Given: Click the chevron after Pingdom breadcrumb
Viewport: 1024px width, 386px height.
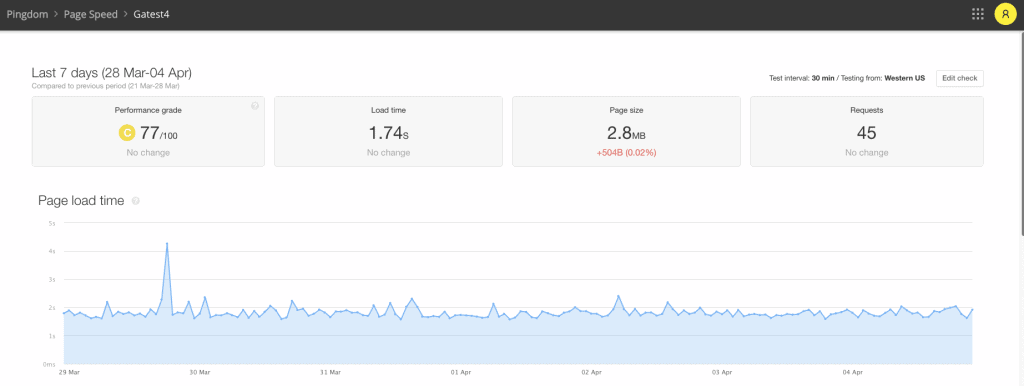Looking at the screenshot, I should coord(56,14).
